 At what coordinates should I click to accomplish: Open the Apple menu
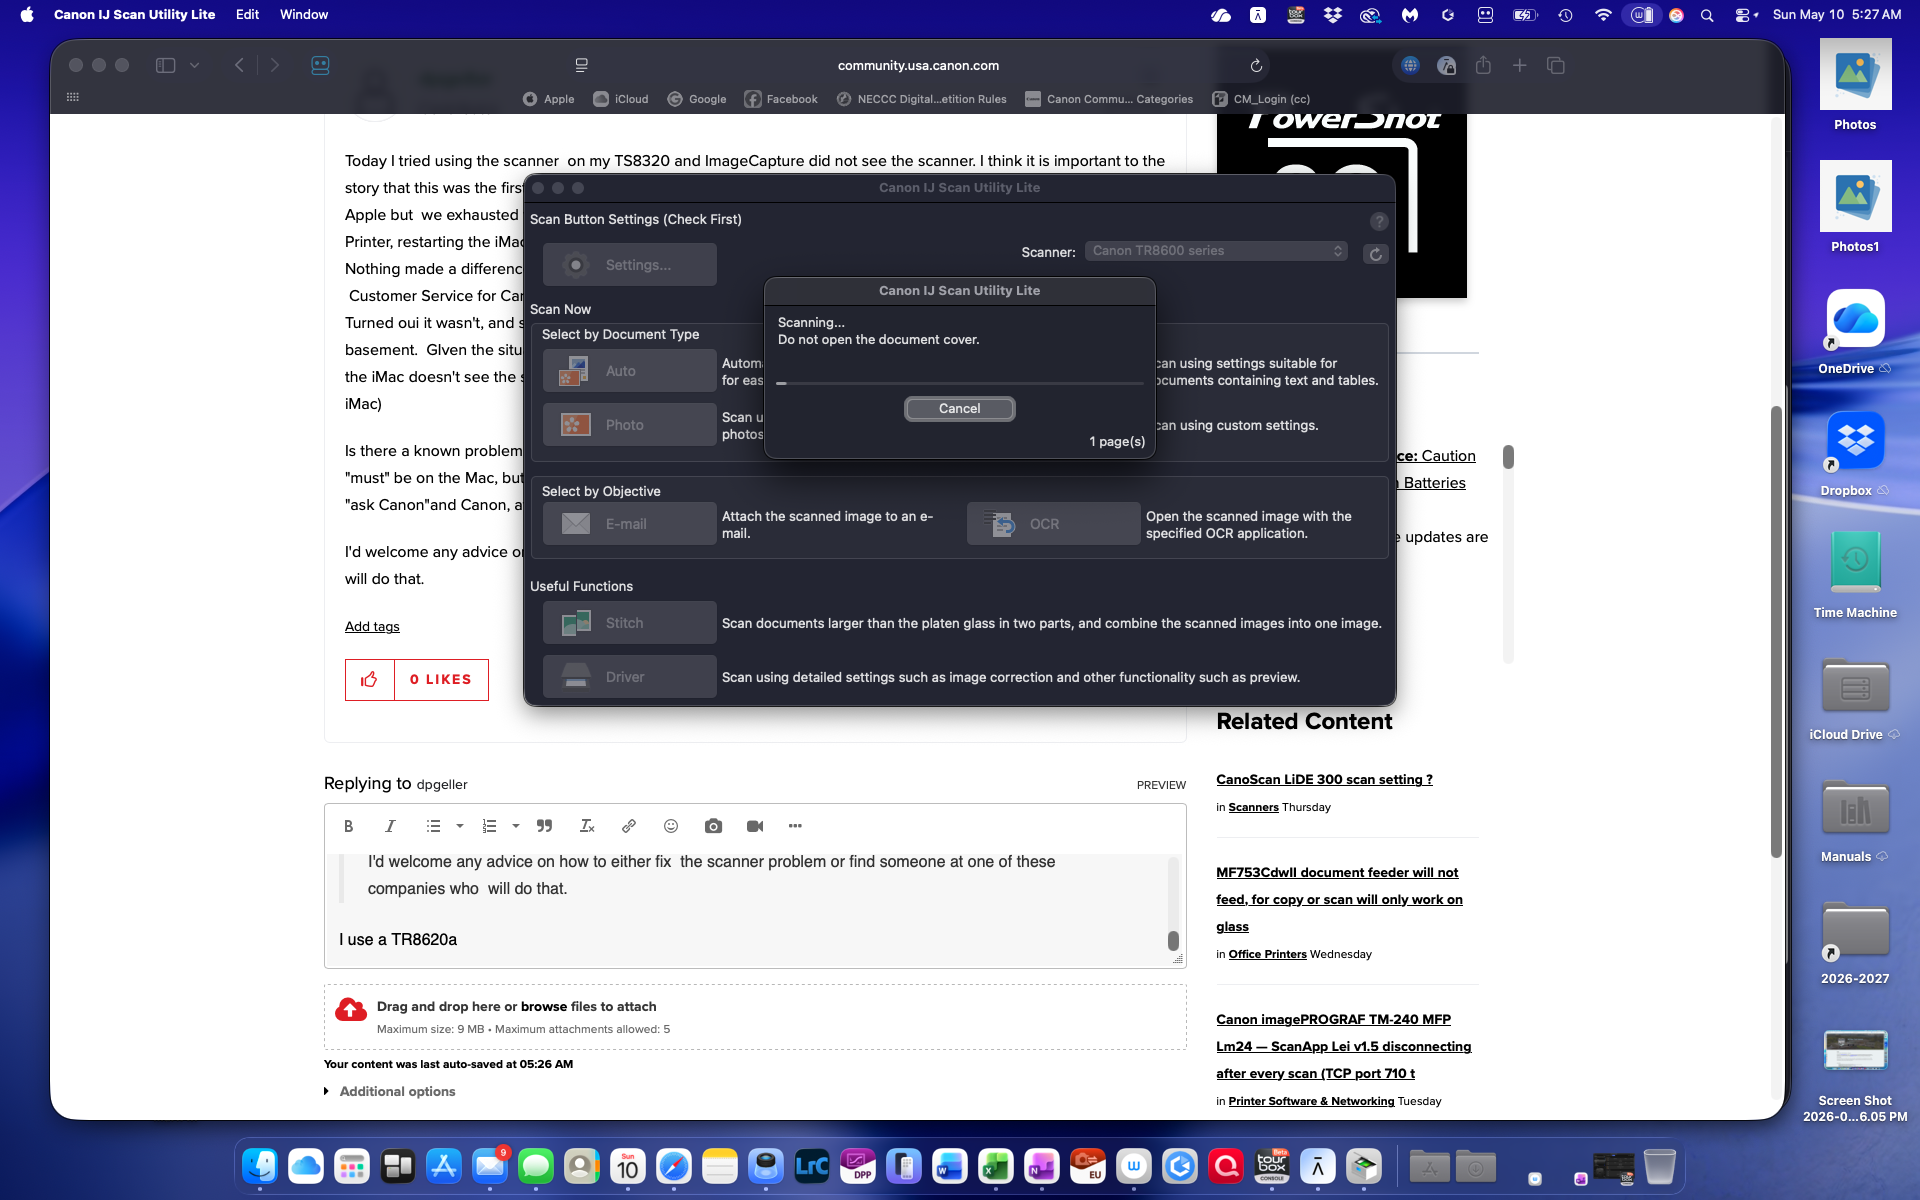pos(27,14)
